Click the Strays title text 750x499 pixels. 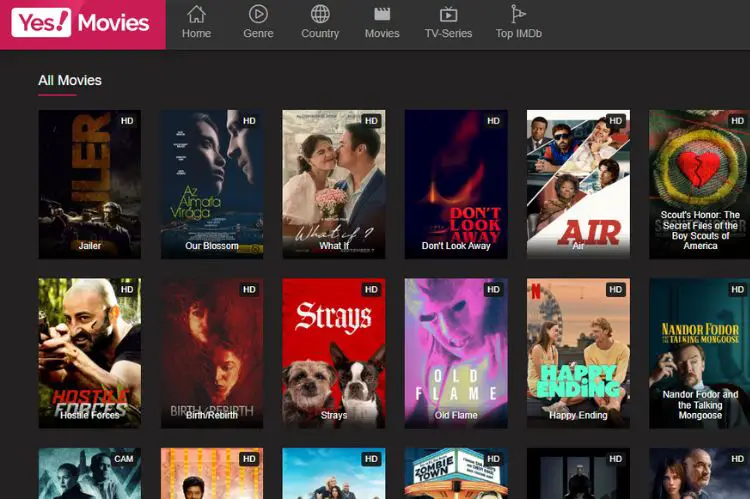click(x=334, y=415)
